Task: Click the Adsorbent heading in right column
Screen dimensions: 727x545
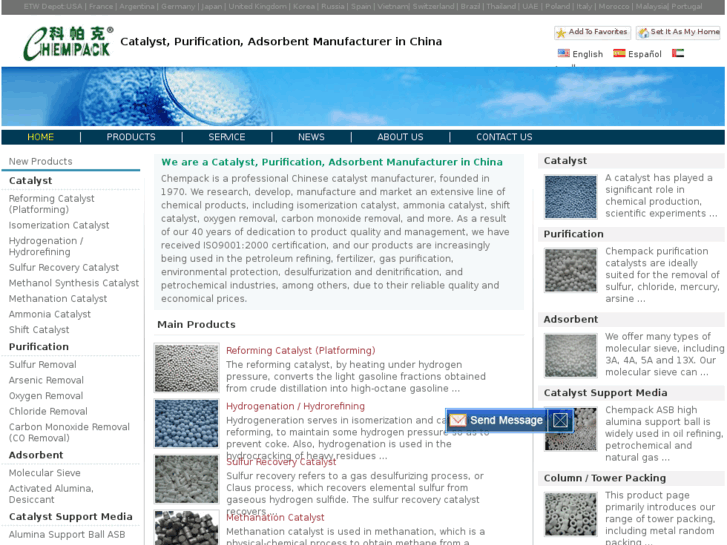Action: click(x=571, y=319)
